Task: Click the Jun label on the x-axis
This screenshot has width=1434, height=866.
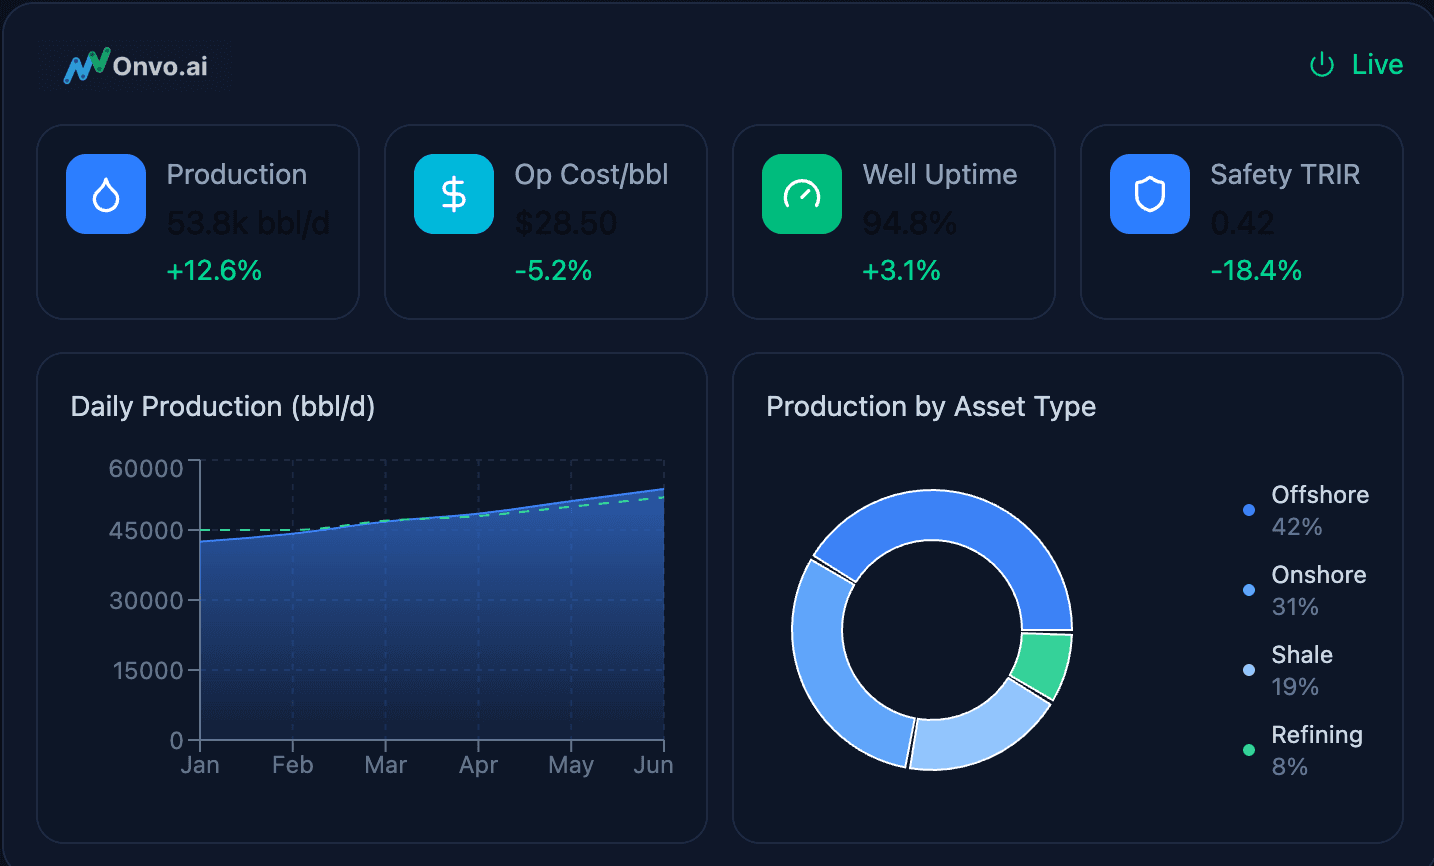Action: click(653, 765)
